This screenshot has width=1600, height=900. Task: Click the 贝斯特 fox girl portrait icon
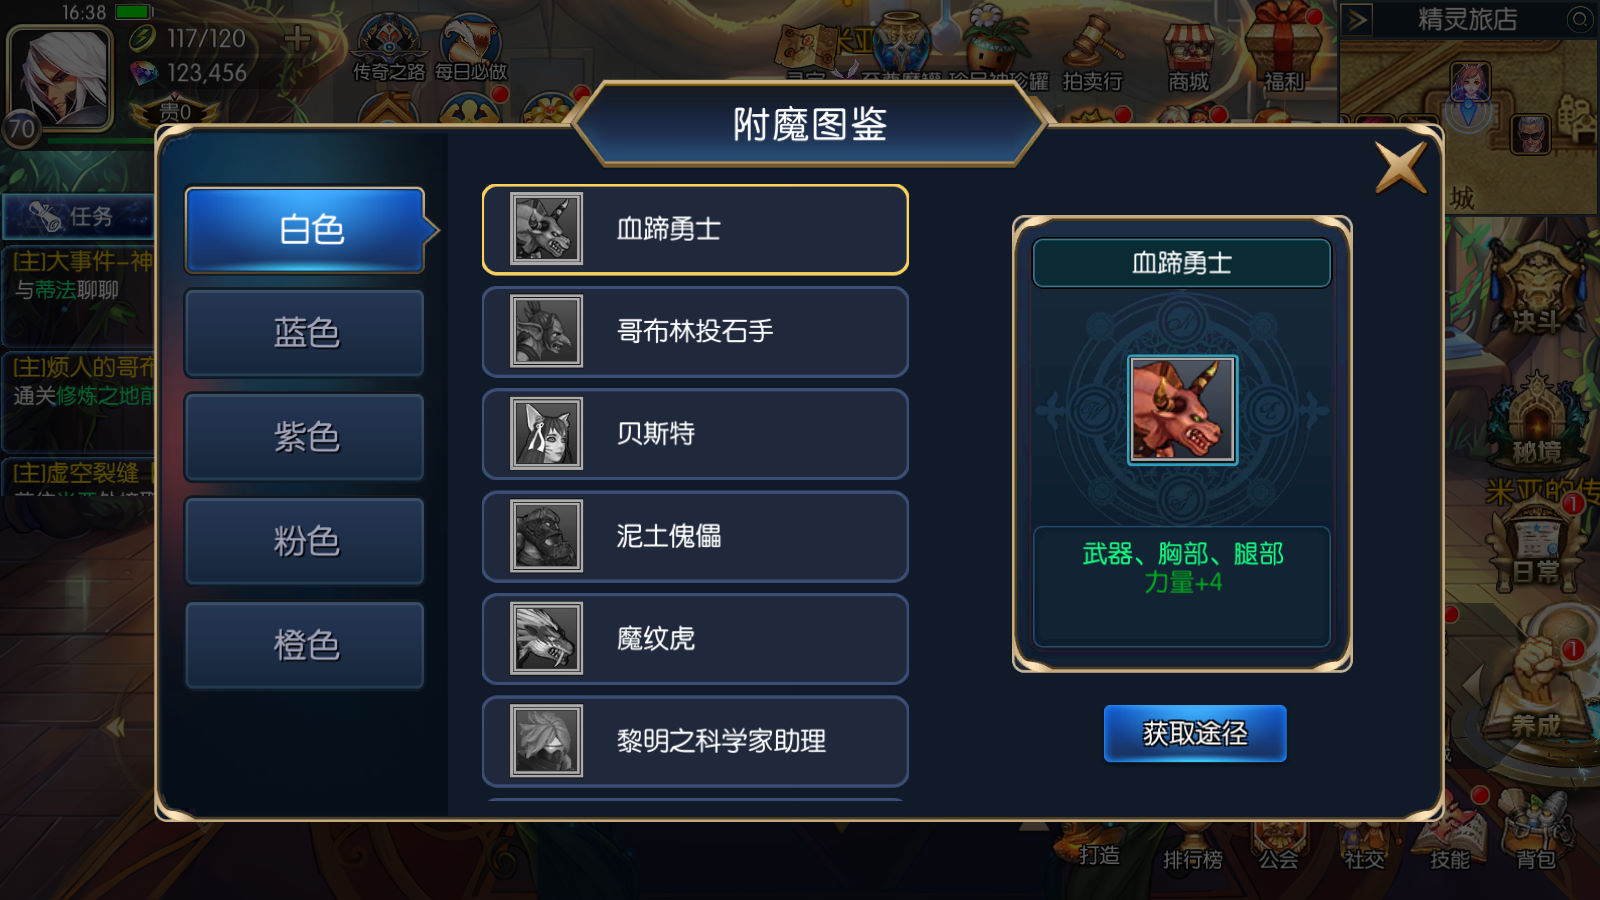[x=546, y=433]
